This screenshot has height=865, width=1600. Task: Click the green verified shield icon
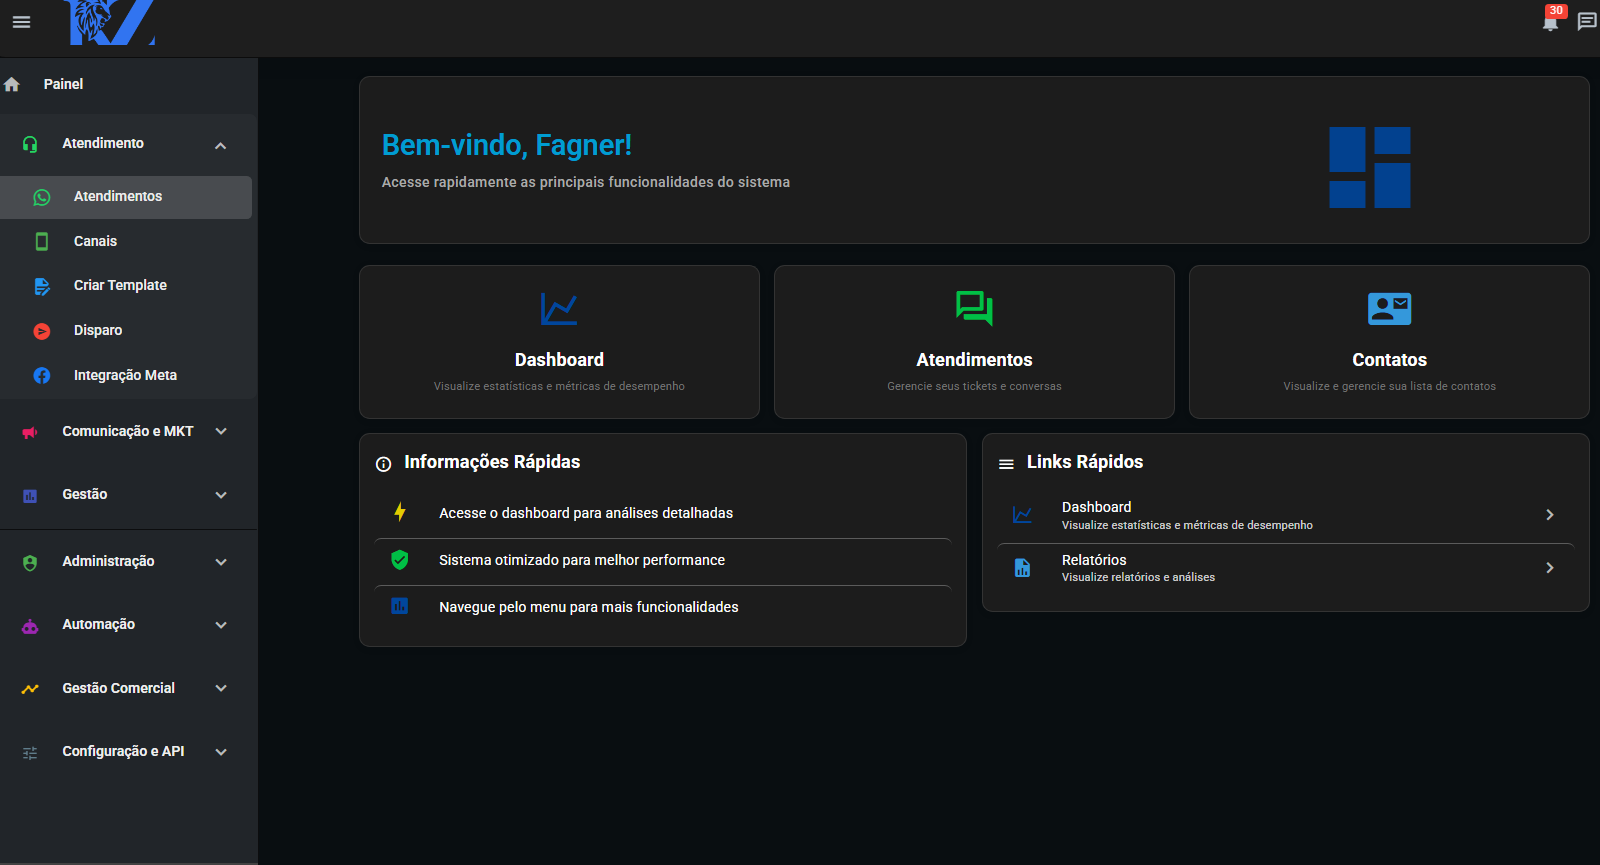click(x=400, y=560)
